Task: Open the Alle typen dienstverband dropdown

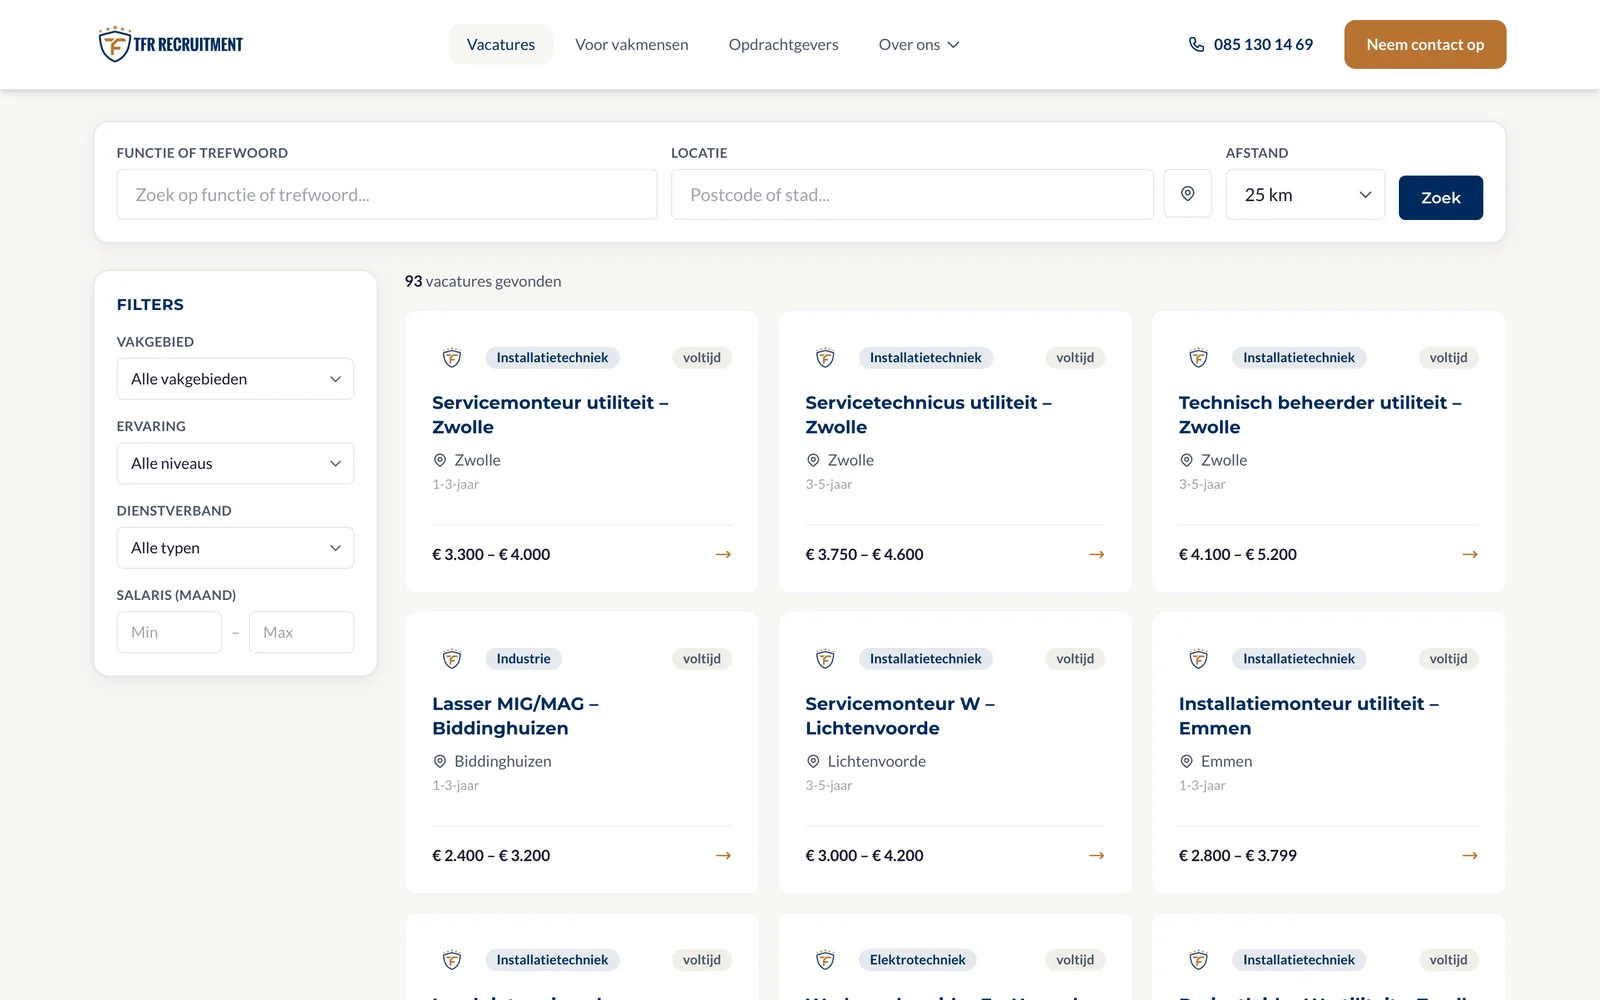Action: coord(235,548)
